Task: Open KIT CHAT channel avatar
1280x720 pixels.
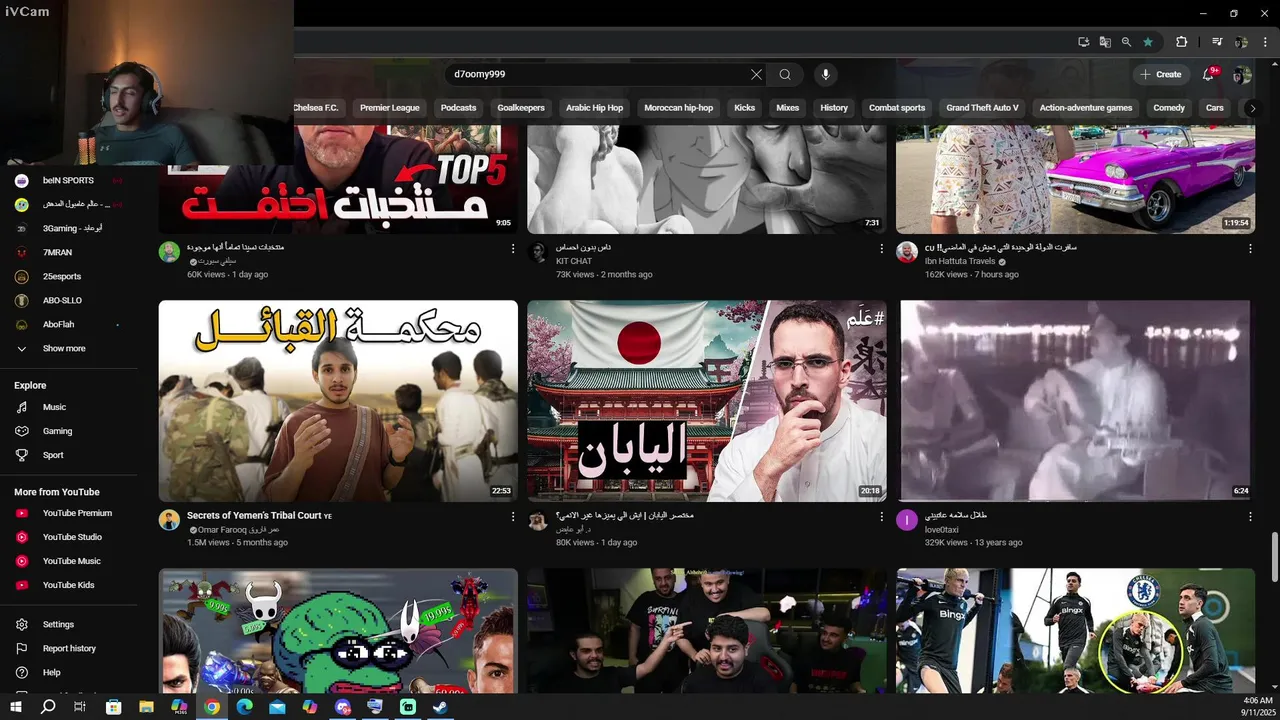Action: point(538,252)
